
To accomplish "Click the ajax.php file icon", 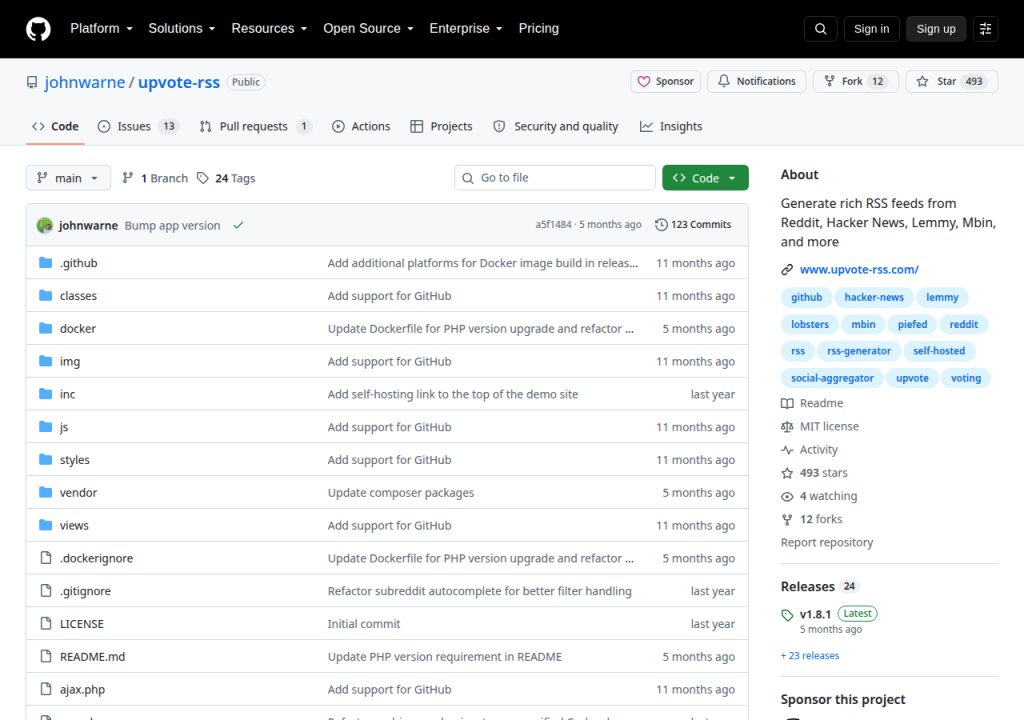I will [46, 689].
